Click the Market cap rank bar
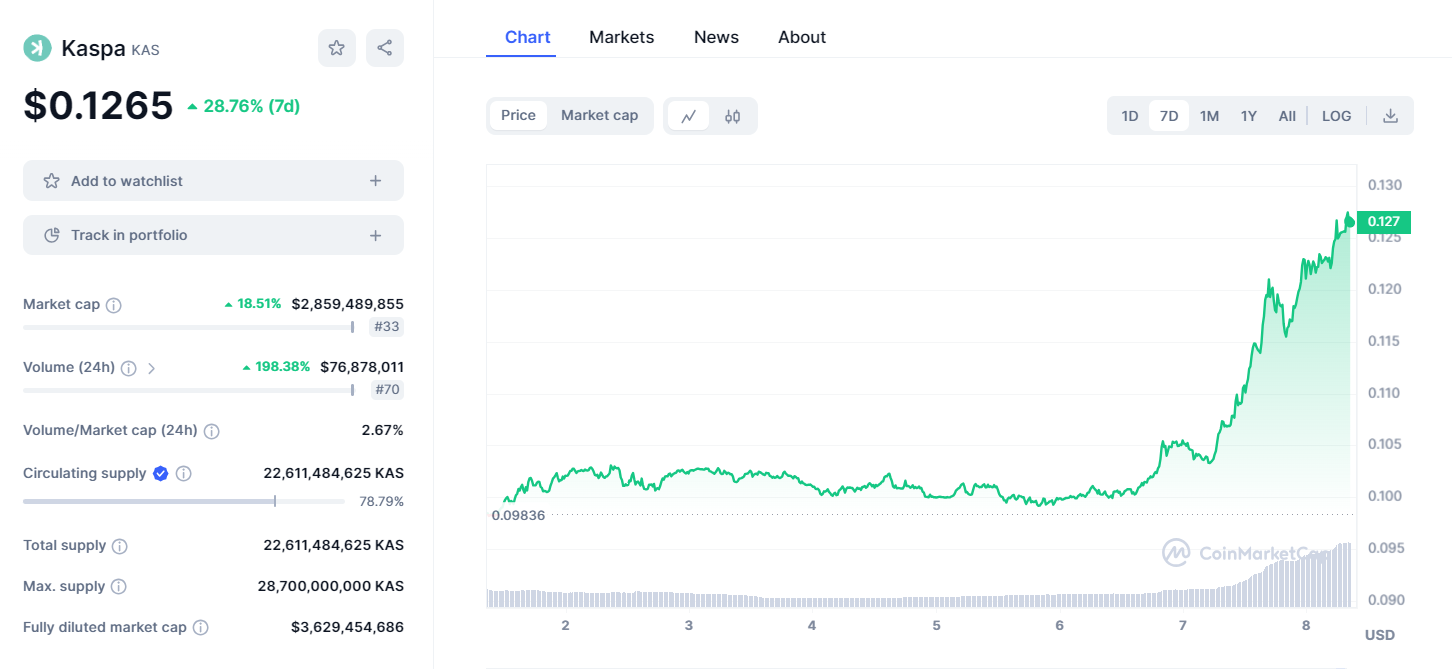This screenshot has width=1452, height=669. point(189,327)
